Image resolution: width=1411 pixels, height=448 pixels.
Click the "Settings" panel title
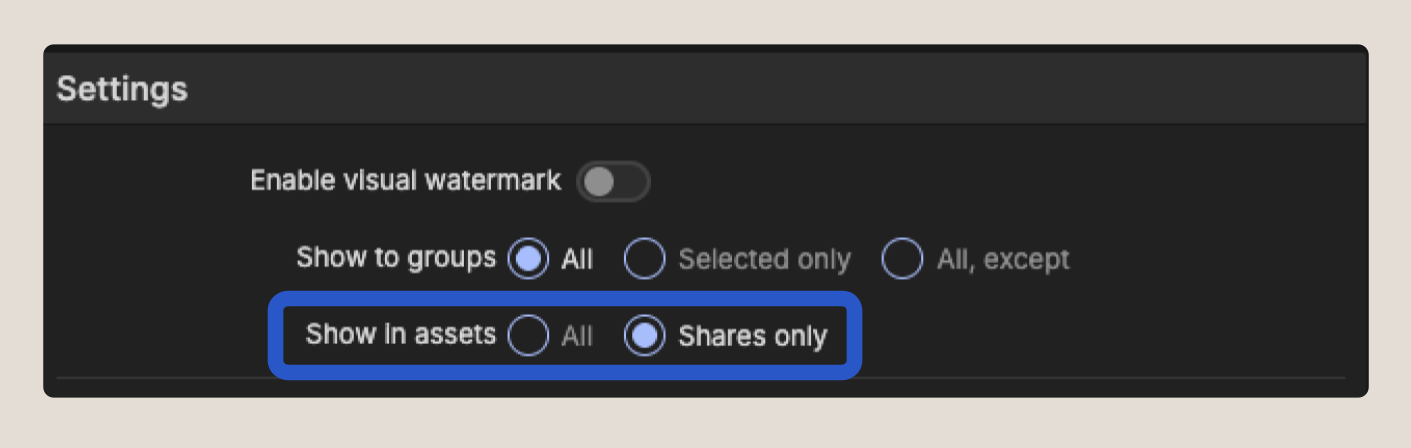[122, 89]
